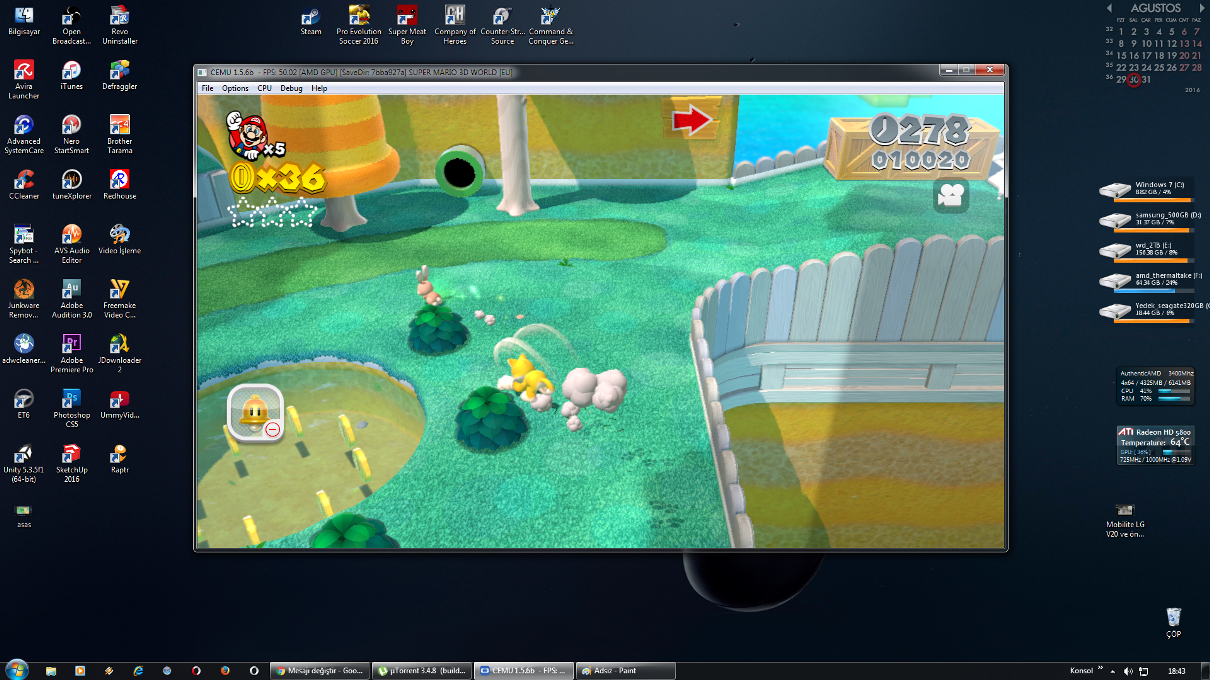Click the Mario lives icon
1210x680 pixels.
click(x=250, y=136)
